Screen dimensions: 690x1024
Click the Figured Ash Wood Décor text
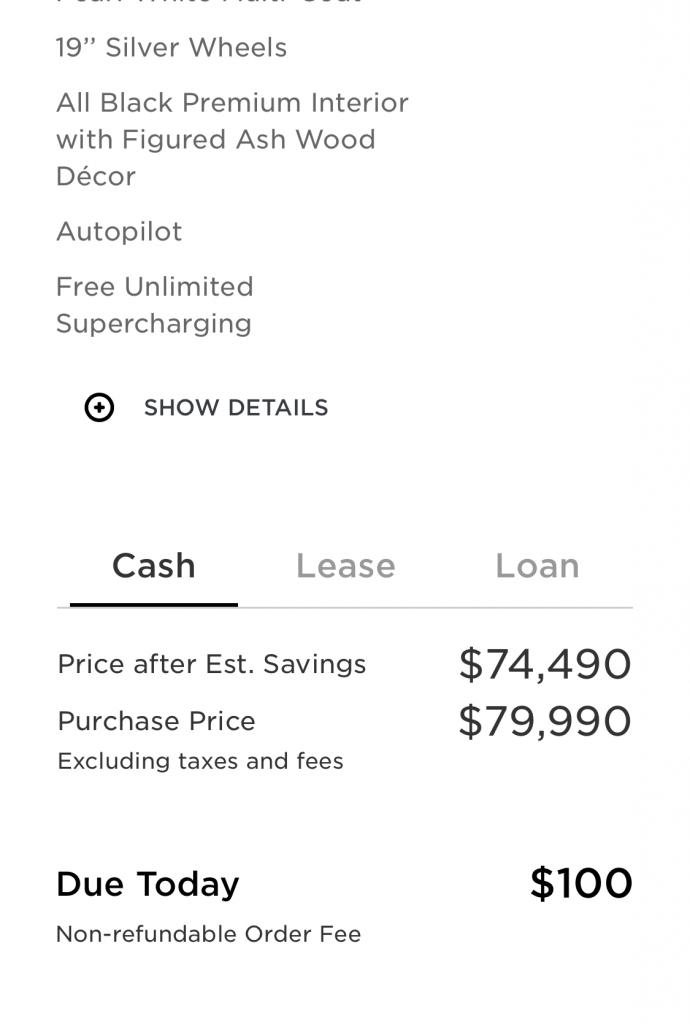pos(215,158)
